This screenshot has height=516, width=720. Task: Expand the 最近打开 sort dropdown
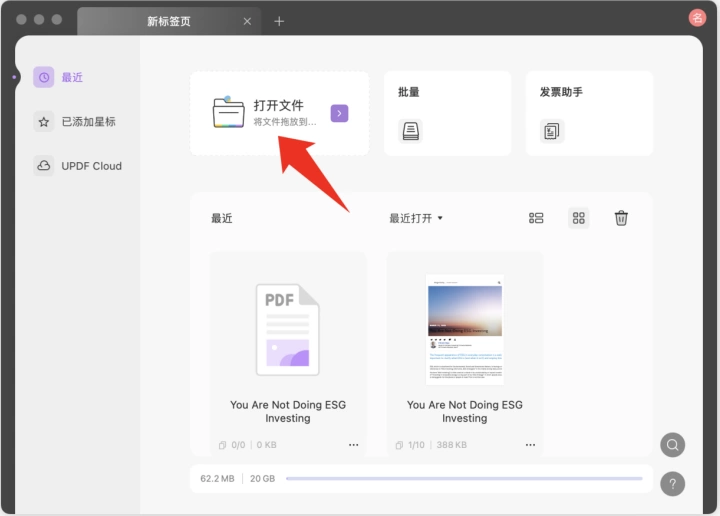pos(416,218)
